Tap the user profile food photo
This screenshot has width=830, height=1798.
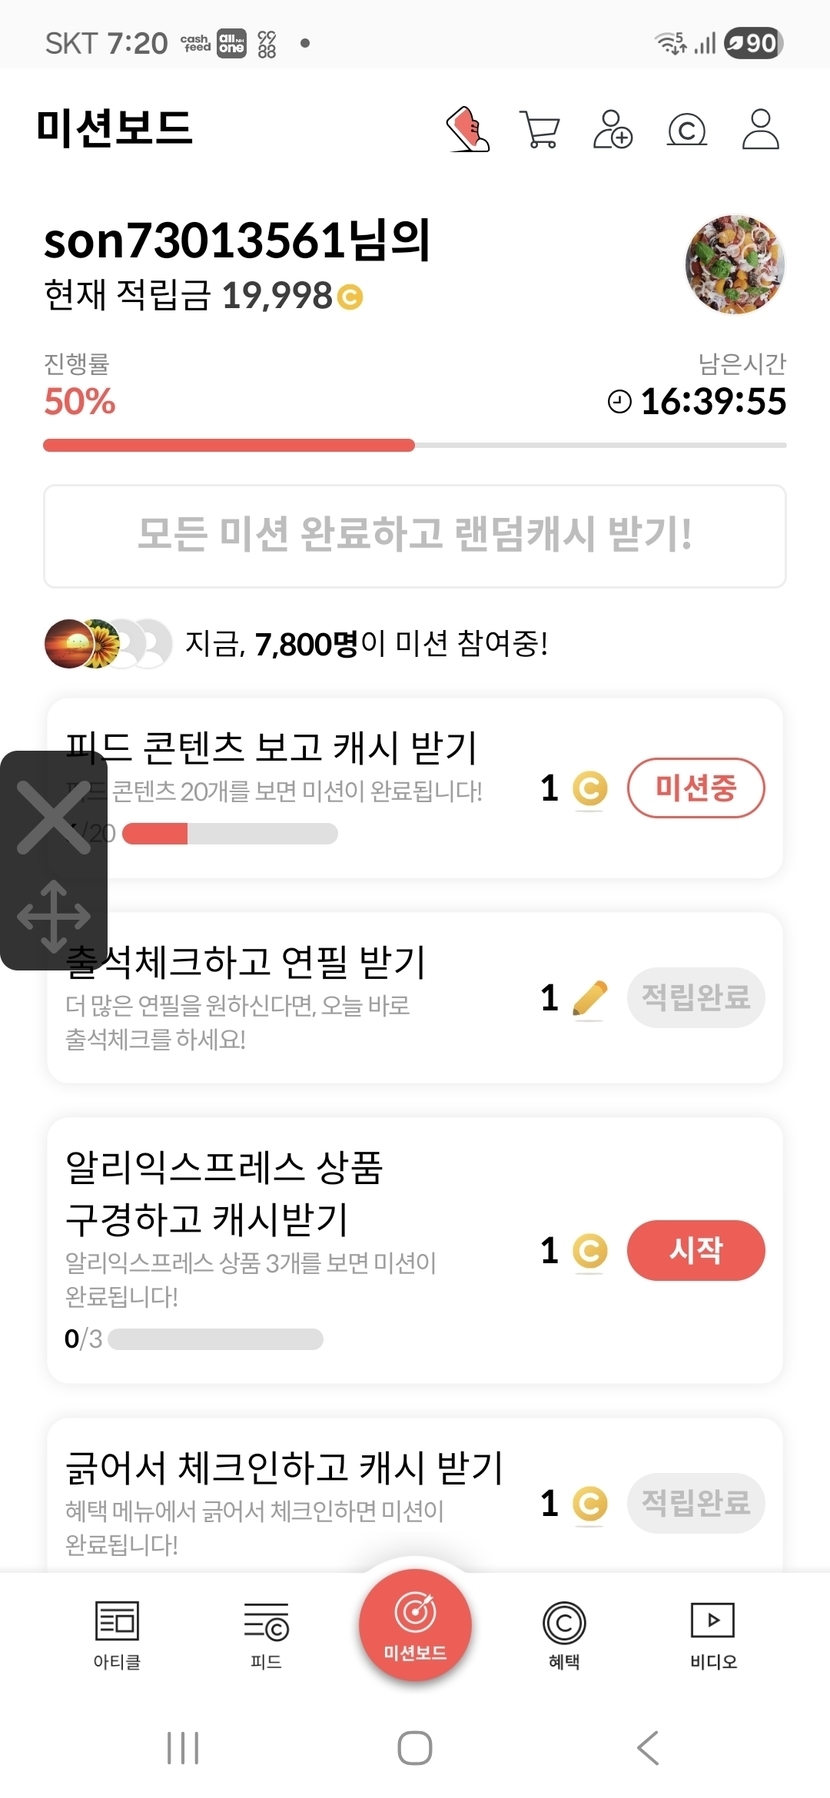(735, 265)
